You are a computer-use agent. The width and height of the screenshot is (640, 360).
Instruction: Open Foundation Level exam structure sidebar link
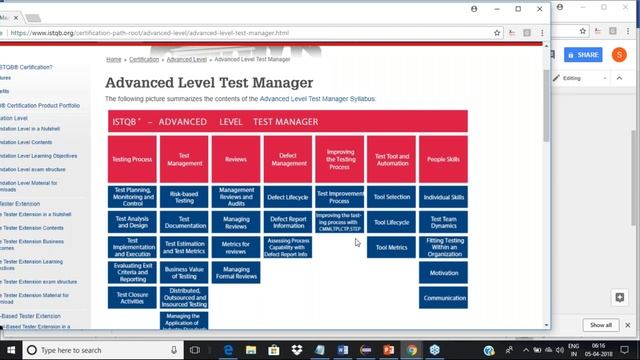click(33, 169)
